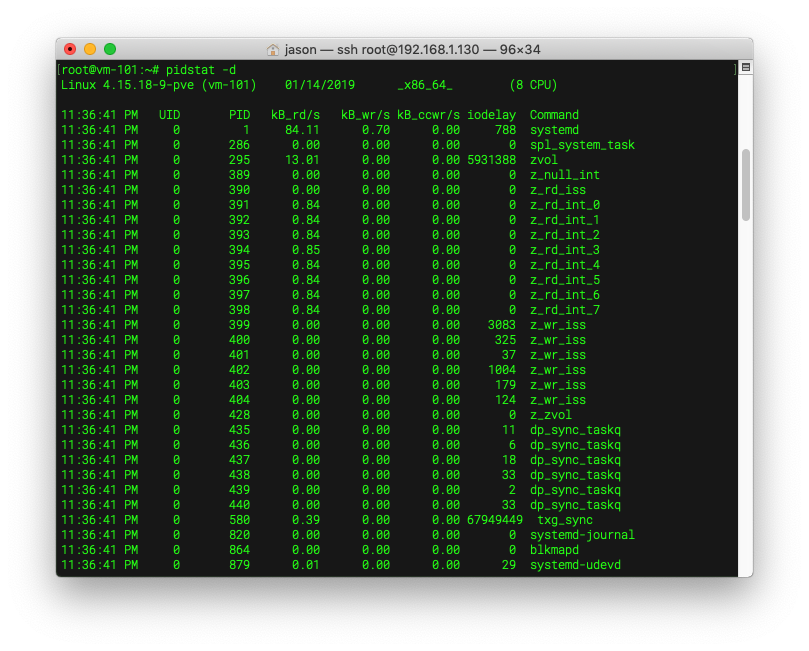Click the 'Command' column header
Image resolution: width=809 pixels, height=651 pixels.
click(554, 115)
